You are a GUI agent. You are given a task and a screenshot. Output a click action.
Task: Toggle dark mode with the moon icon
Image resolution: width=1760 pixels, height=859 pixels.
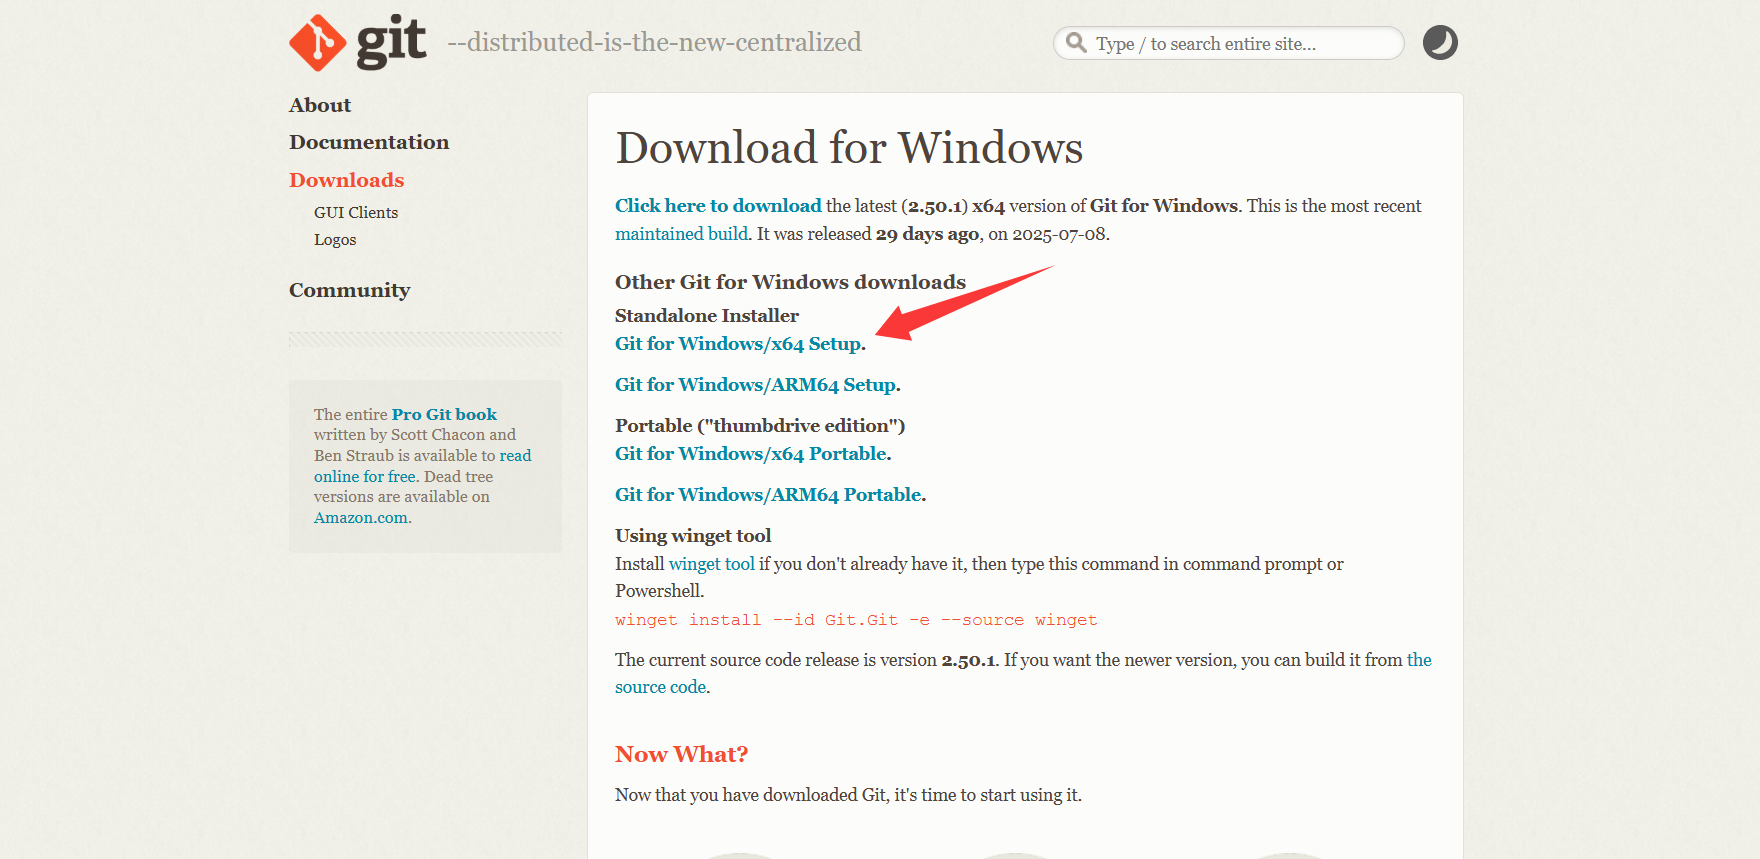[x=1440, y=43]
